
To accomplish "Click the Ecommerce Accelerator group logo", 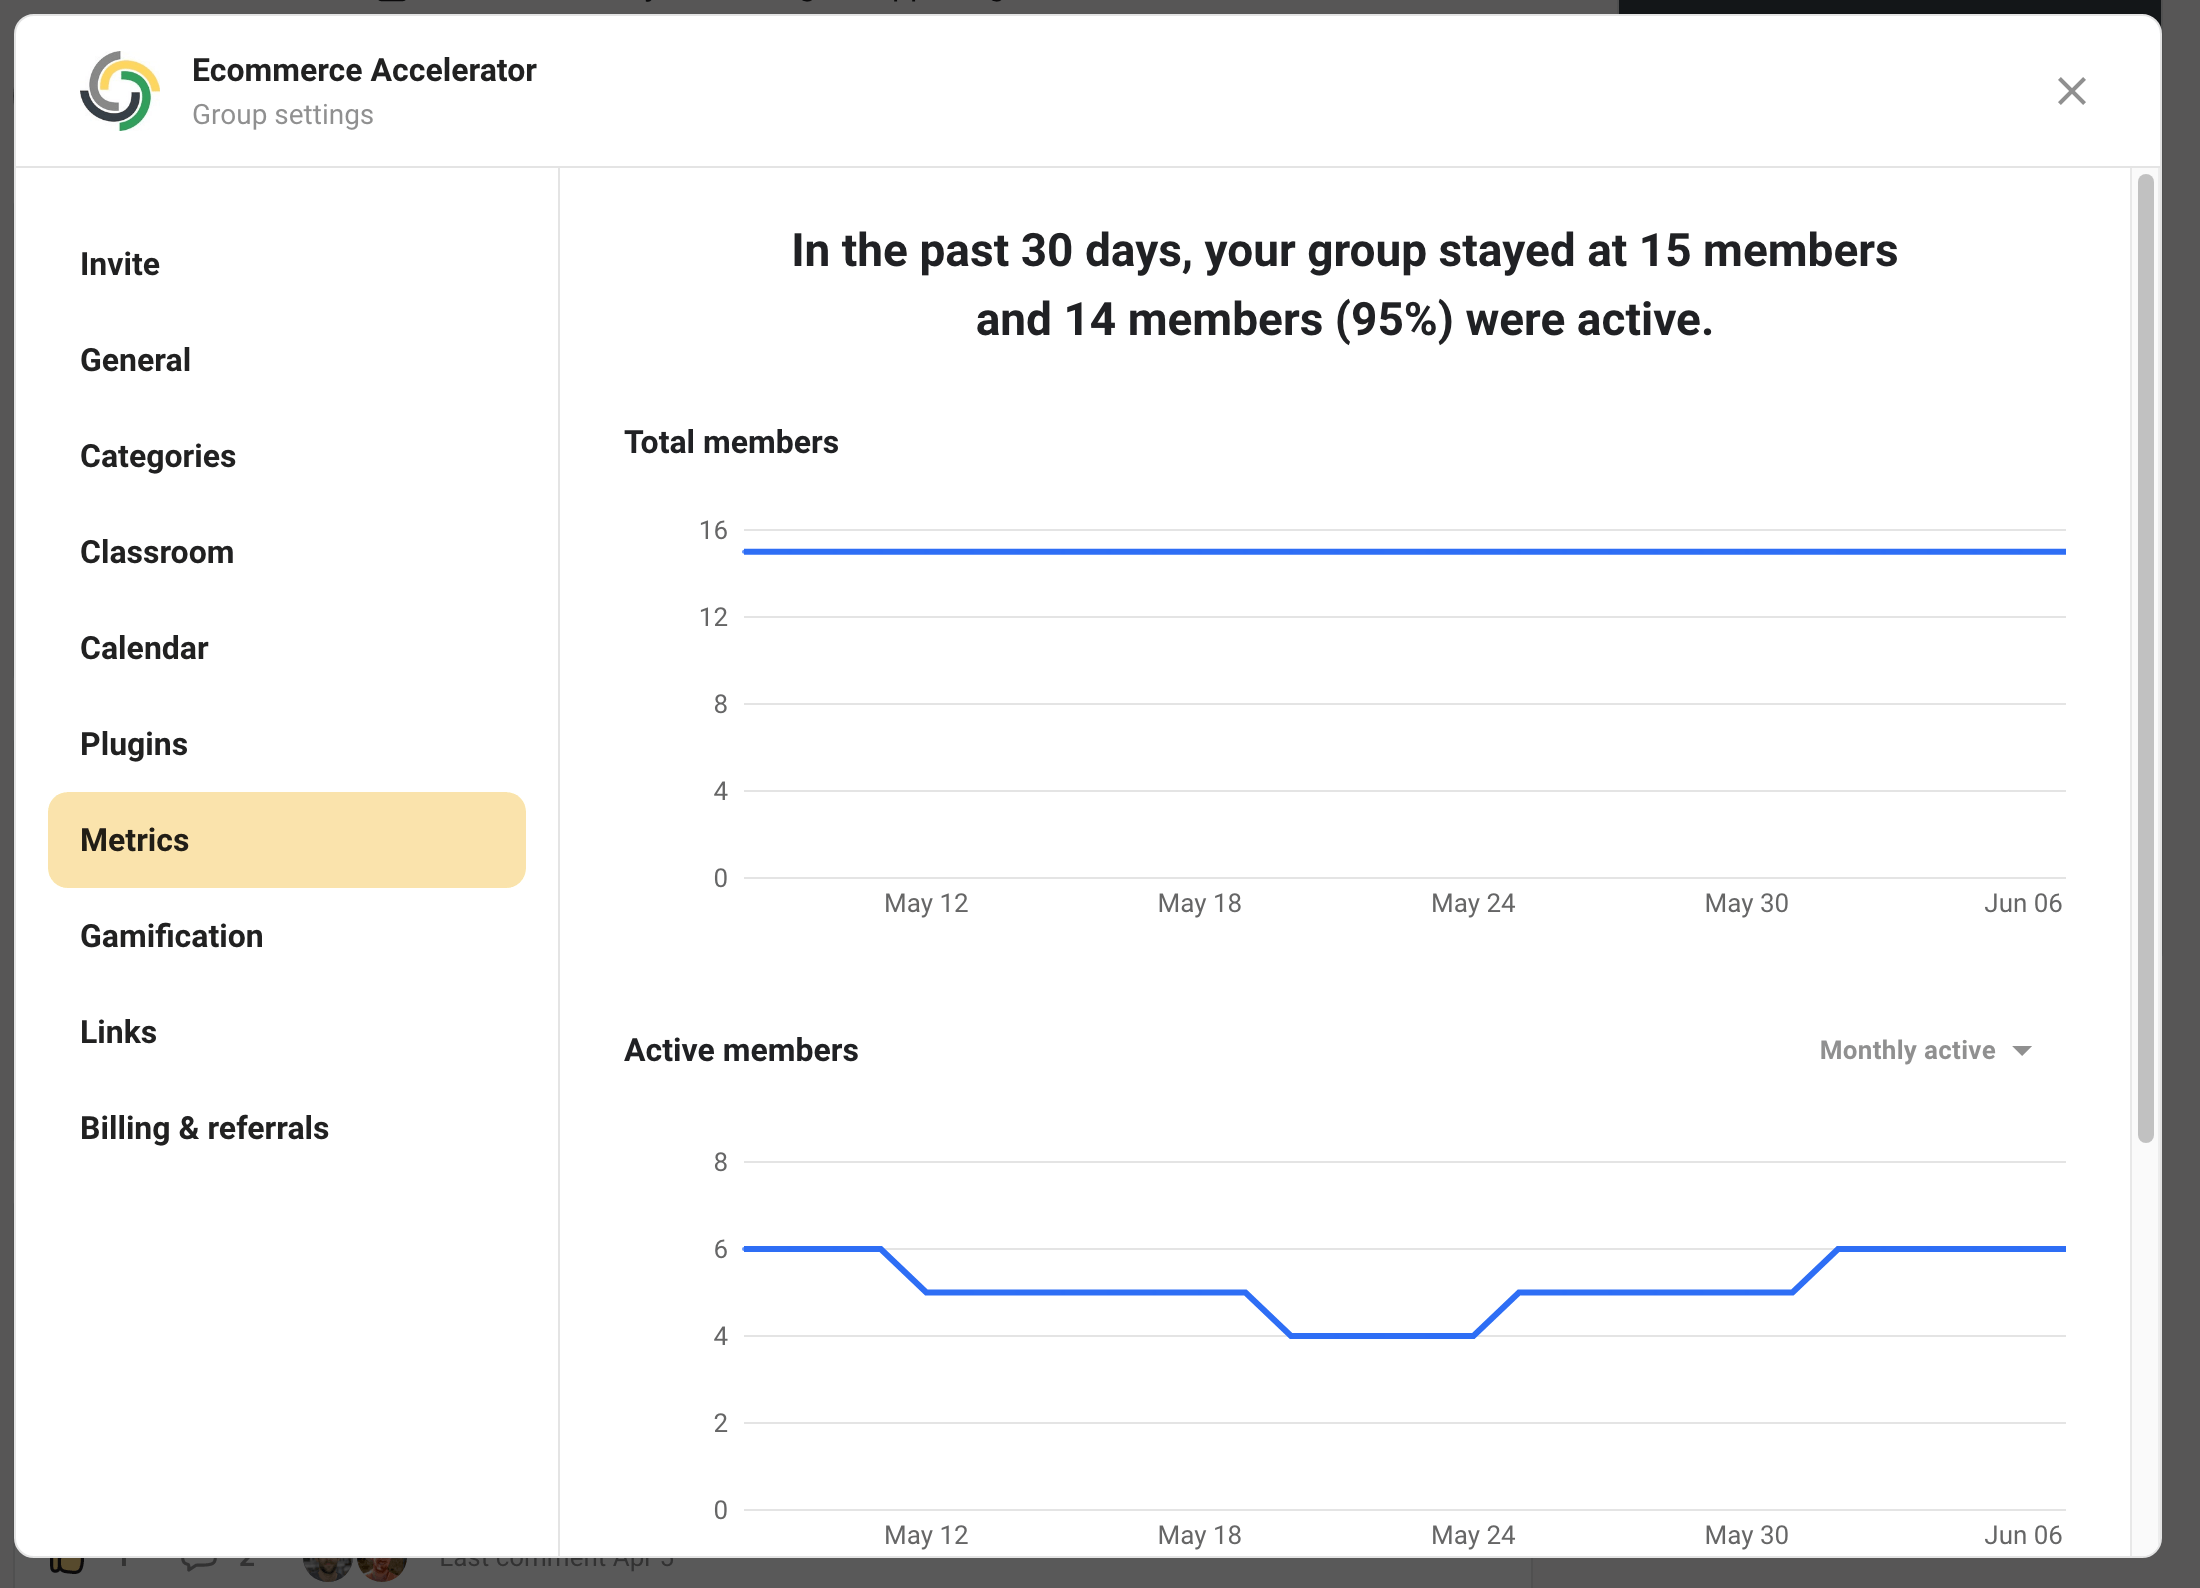I will coord(120,90).
